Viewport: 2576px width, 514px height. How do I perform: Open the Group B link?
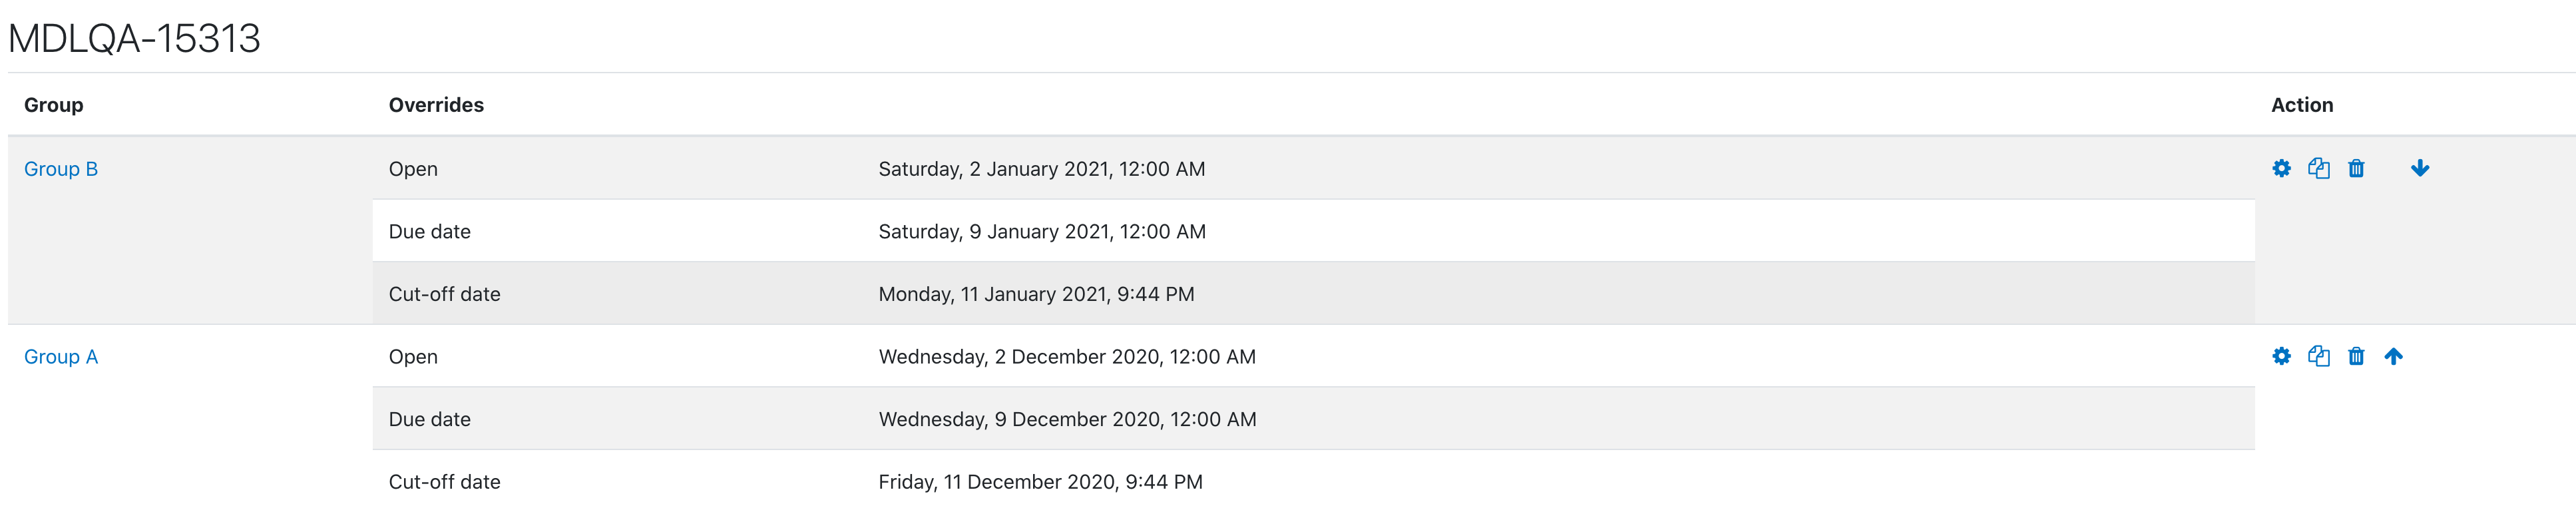click(x=61, y=169)
